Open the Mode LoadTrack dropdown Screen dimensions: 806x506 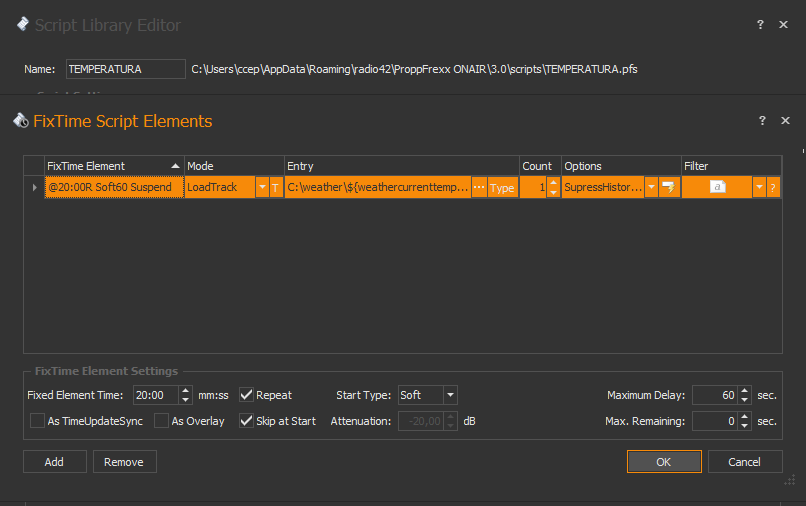(x=262, y=187)
